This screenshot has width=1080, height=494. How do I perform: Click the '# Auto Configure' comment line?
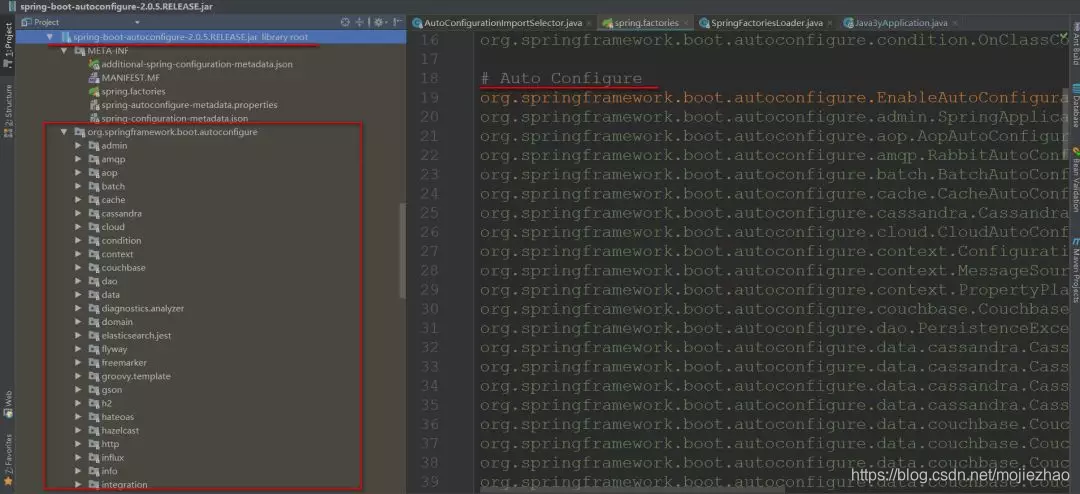(561, 79)
